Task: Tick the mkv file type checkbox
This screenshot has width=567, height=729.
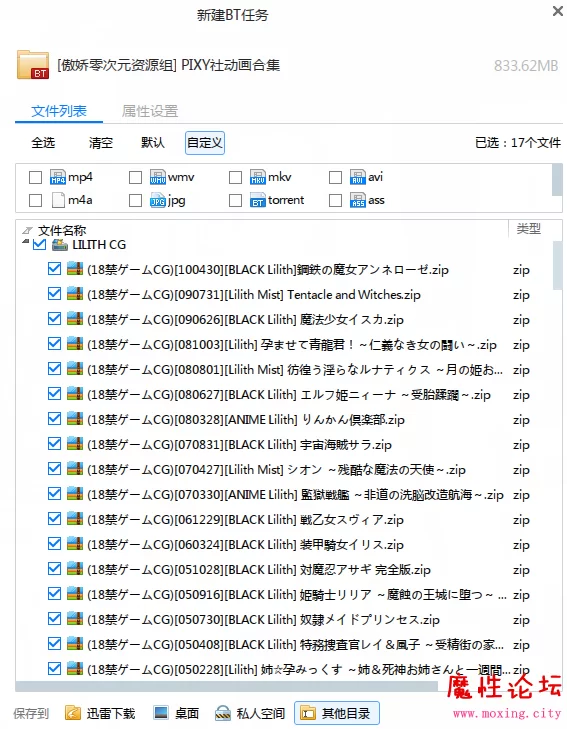Action: 236,177
